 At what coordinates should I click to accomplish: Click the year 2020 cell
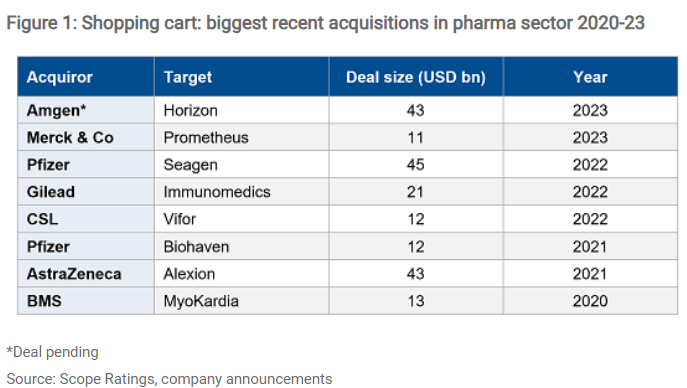point(590,301)
